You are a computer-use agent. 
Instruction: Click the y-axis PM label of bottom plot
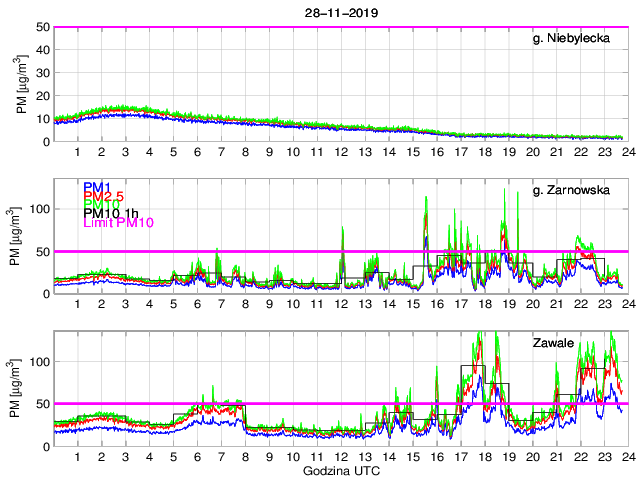click(x=21, y=389)
